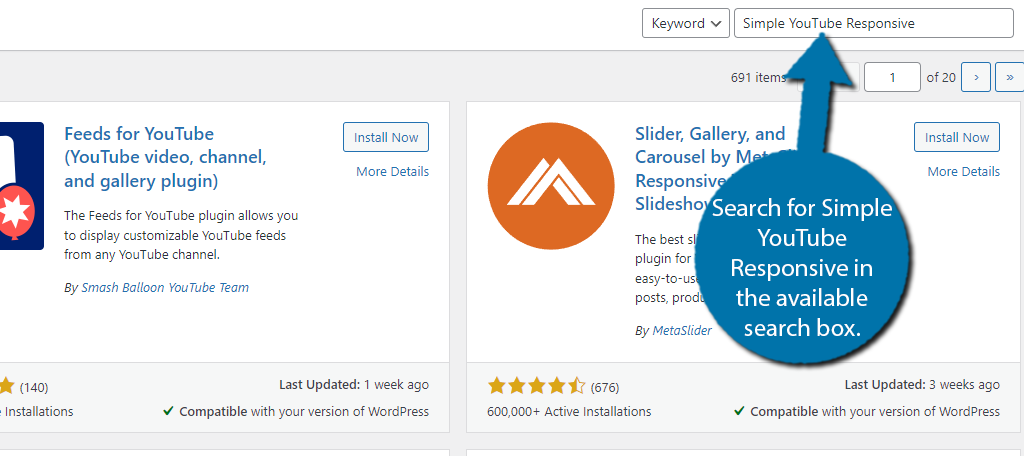Click the (676) ratings count
Viewport: 1024px width, 456px height.
coord(605,387)
